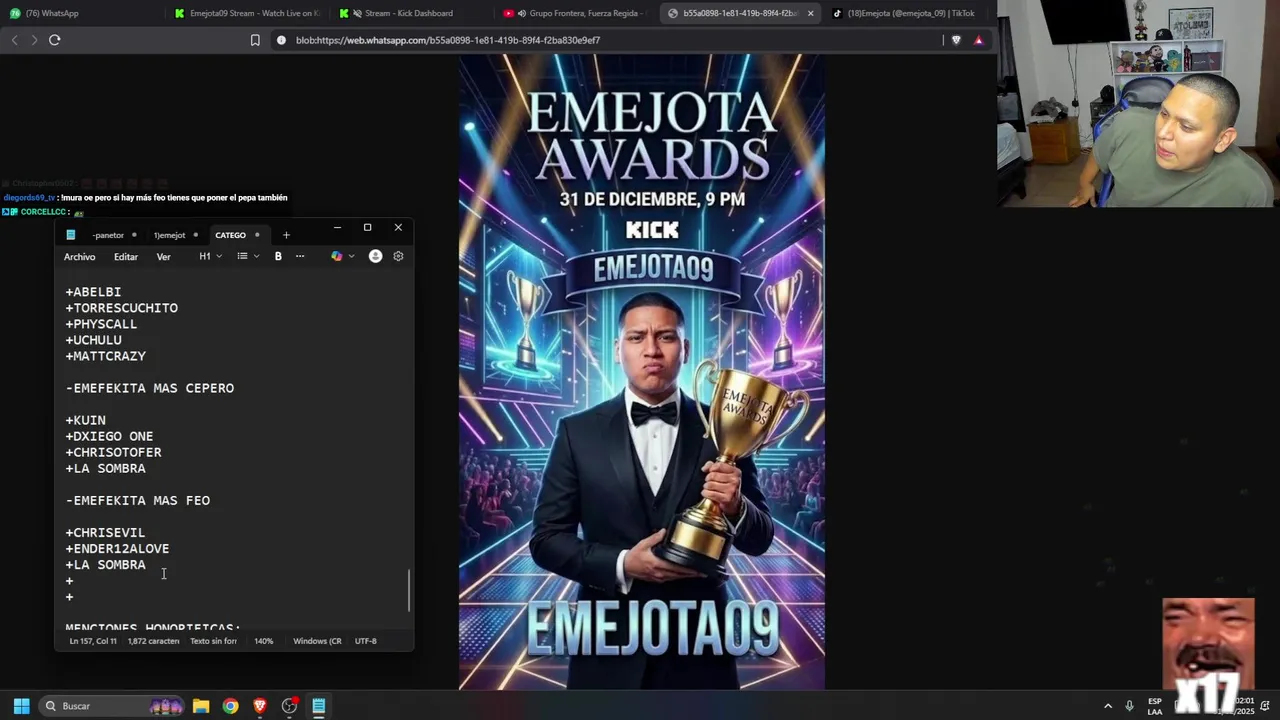Screen dimensions: 1280x720
Task: Switch to Stream - Kick Dashboard tab
Action: tap(409, 13)
